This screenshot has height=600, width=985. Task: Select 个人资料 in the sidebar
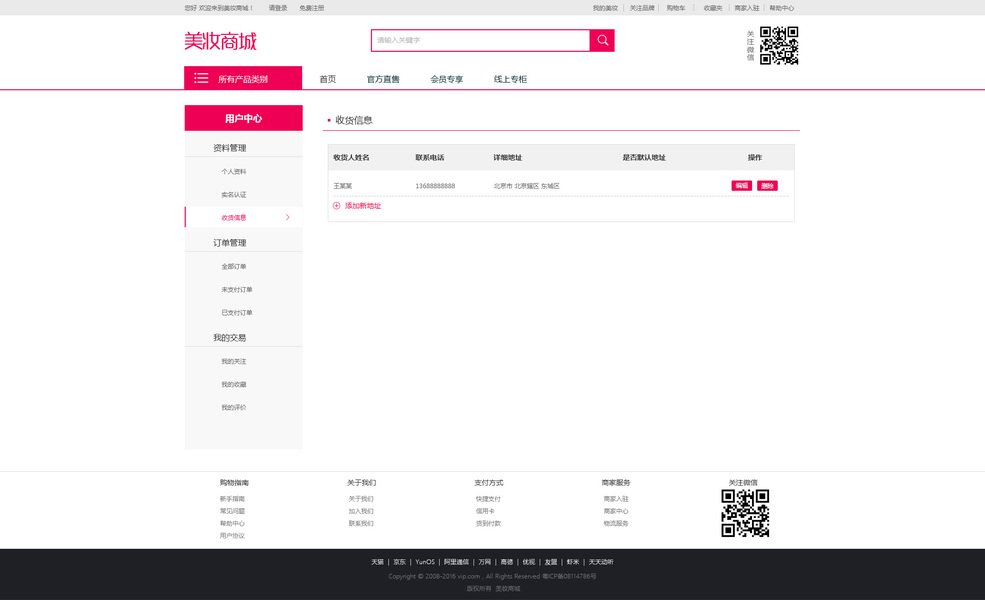[234, 172]
